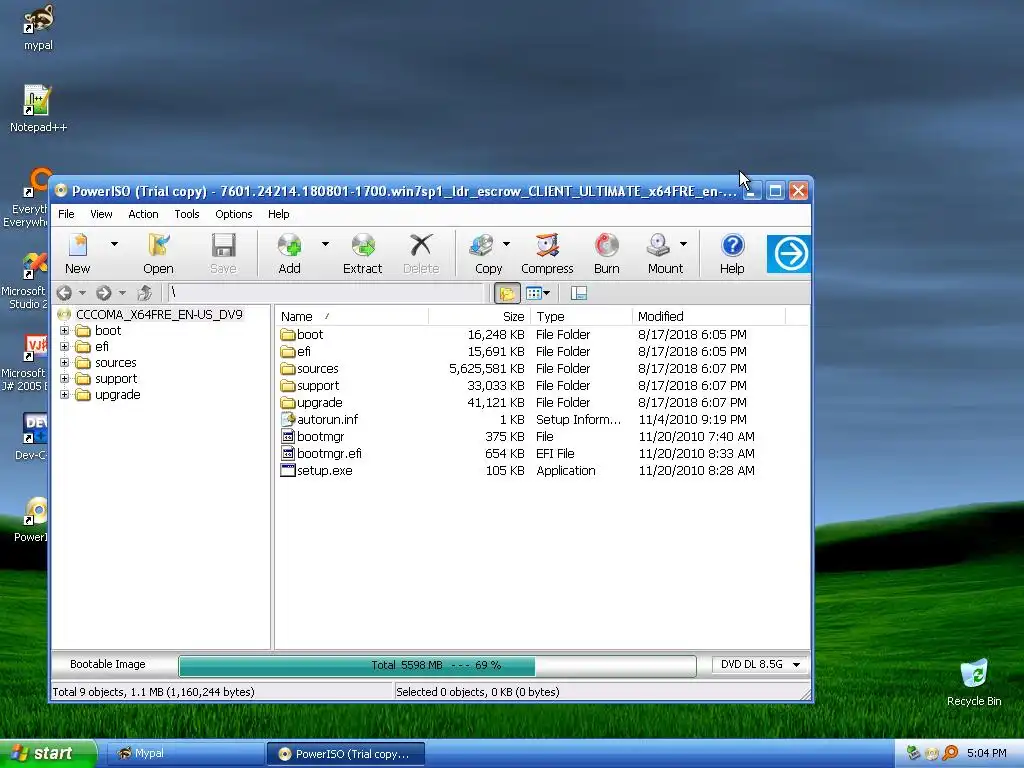Click the Forward navigation arrow

pos(103,293)
